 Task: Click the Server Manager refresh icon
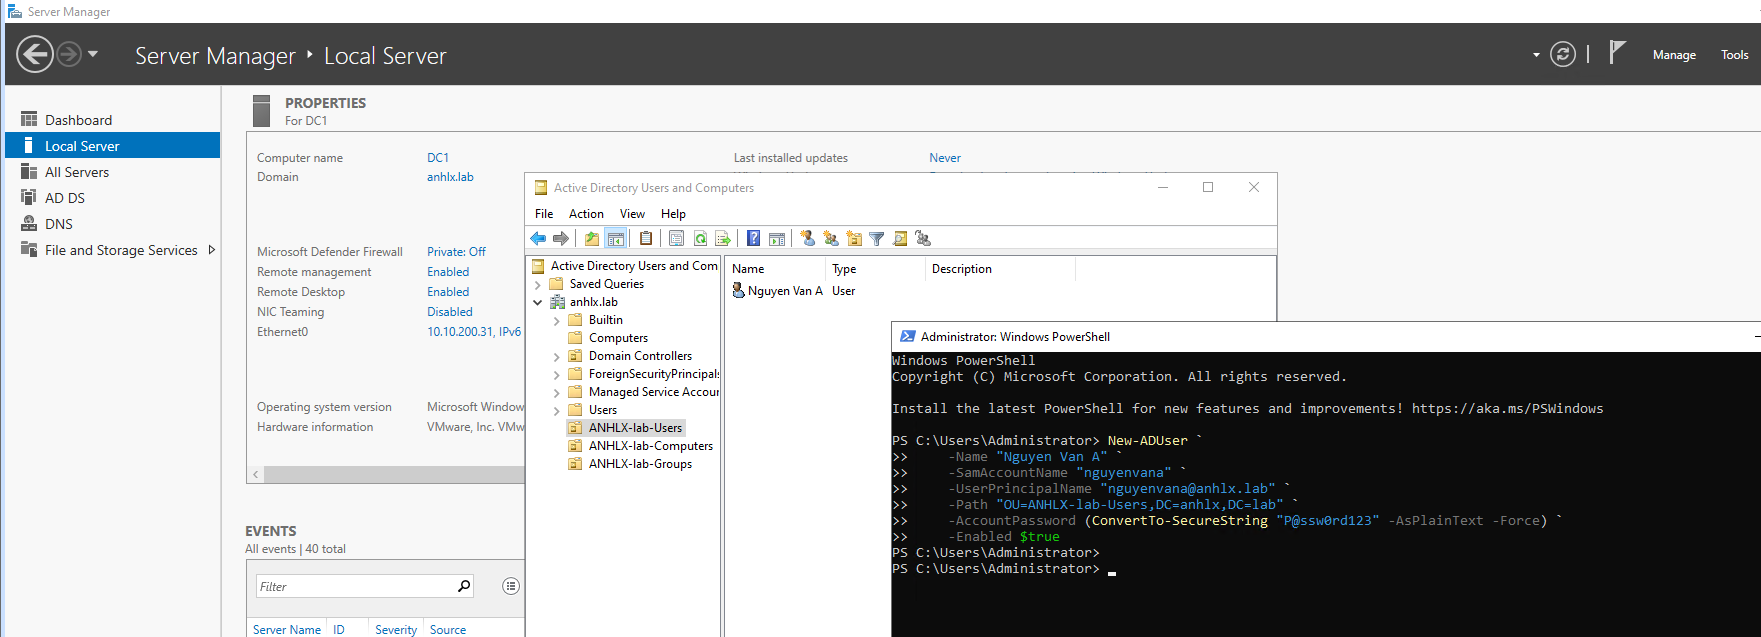(x=1562, y=55)
